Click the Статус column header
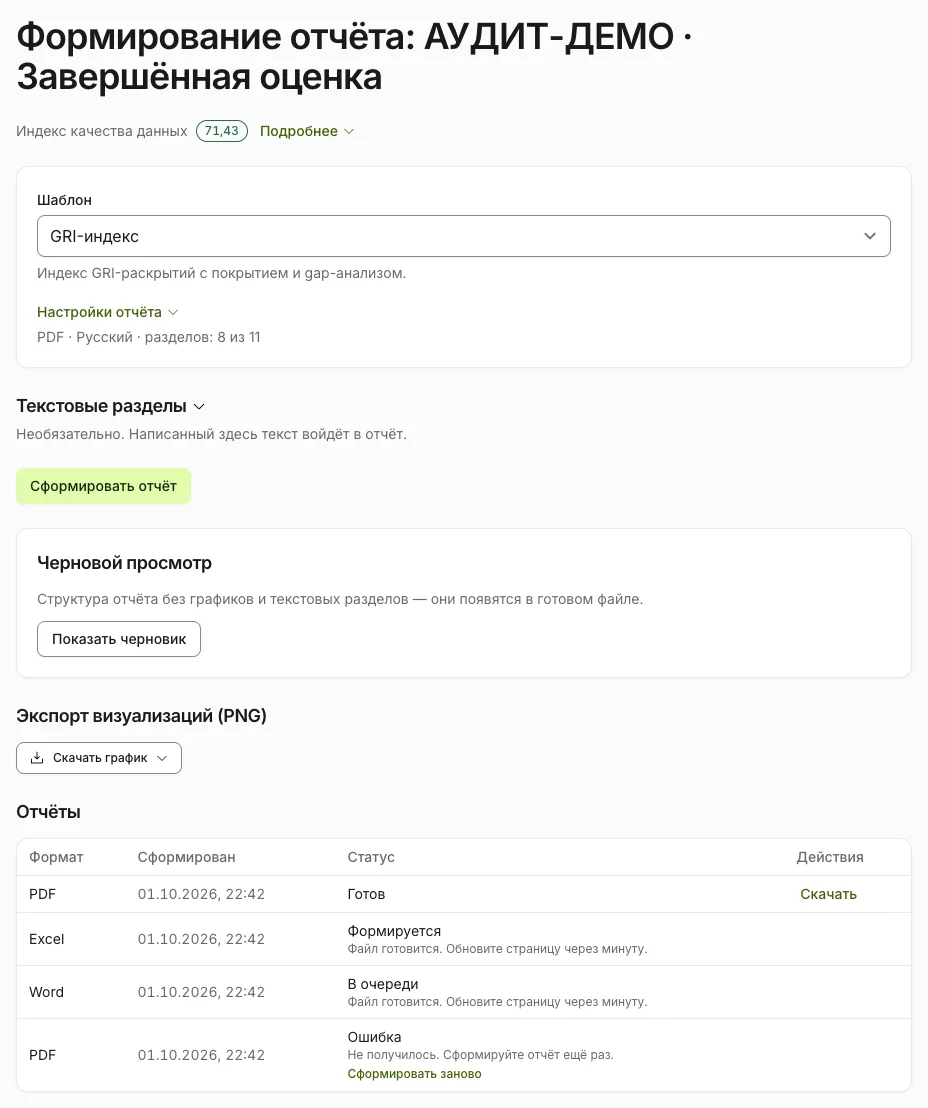The width and height of the screenshot is (928, 1108). 371,857
